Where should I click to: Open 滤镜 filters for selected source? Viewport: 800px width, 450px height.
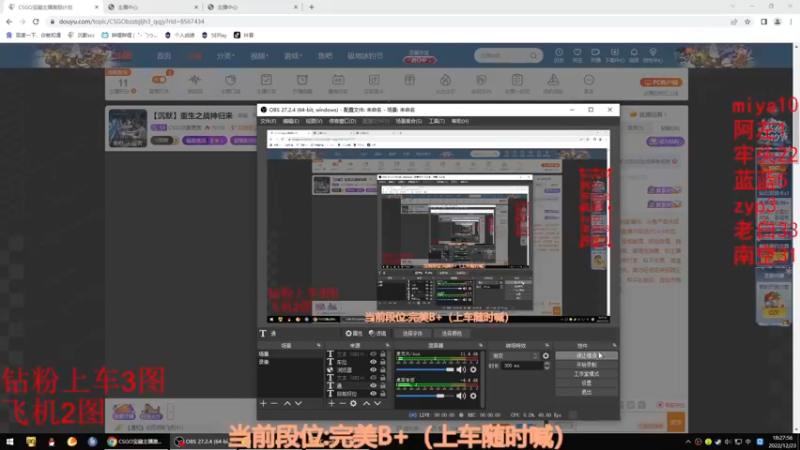click(378, 334)
